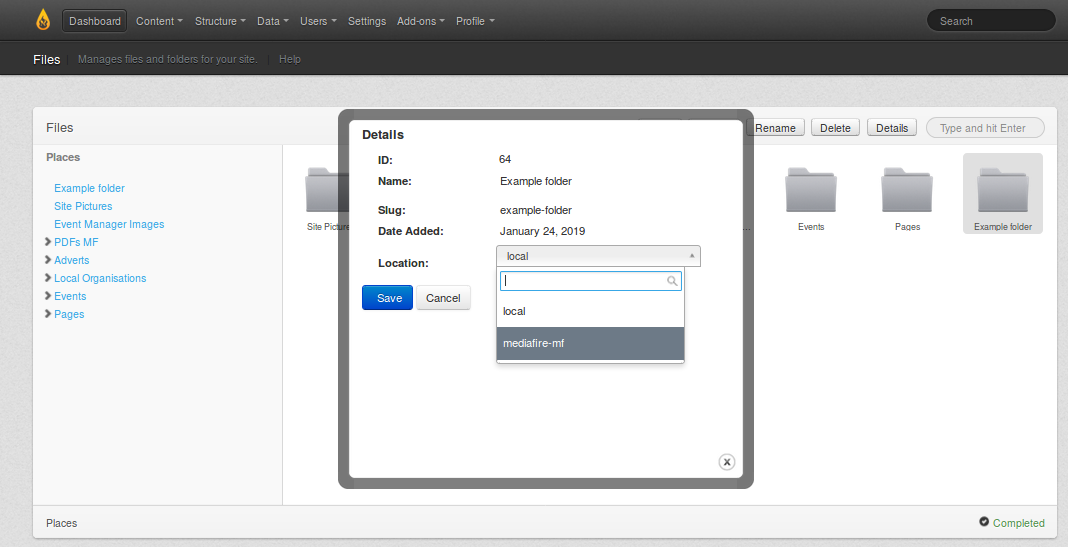Open Event Manager Images link in Places

tap(109, 224)
